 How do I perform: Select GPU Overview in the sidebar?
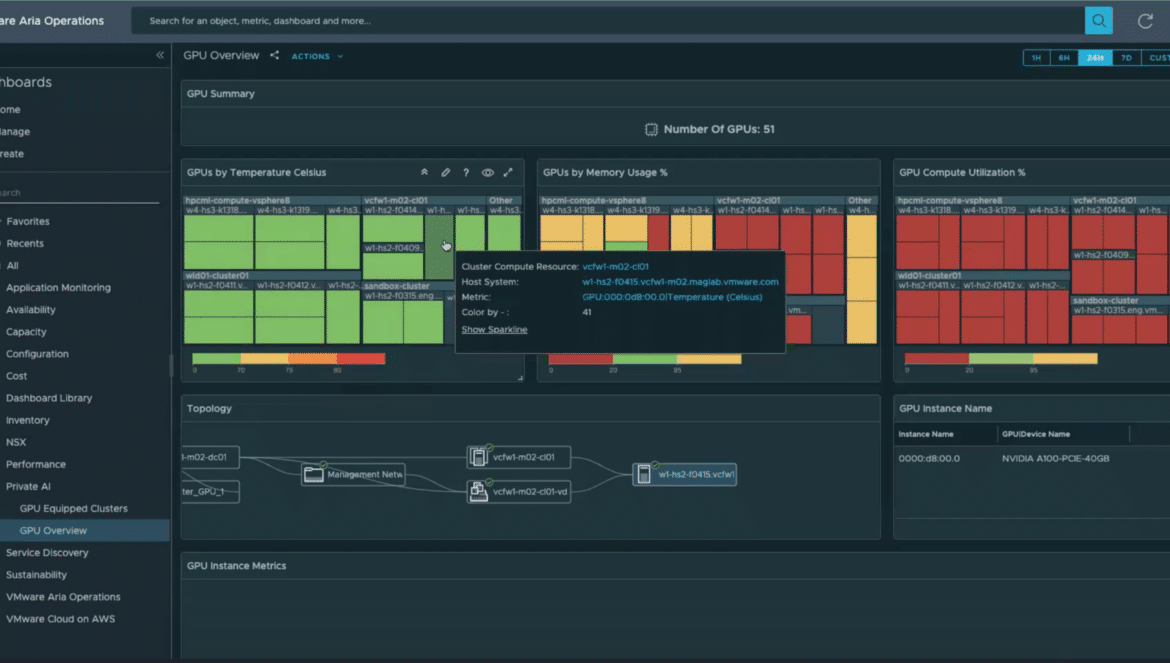[x=53, y=530]
